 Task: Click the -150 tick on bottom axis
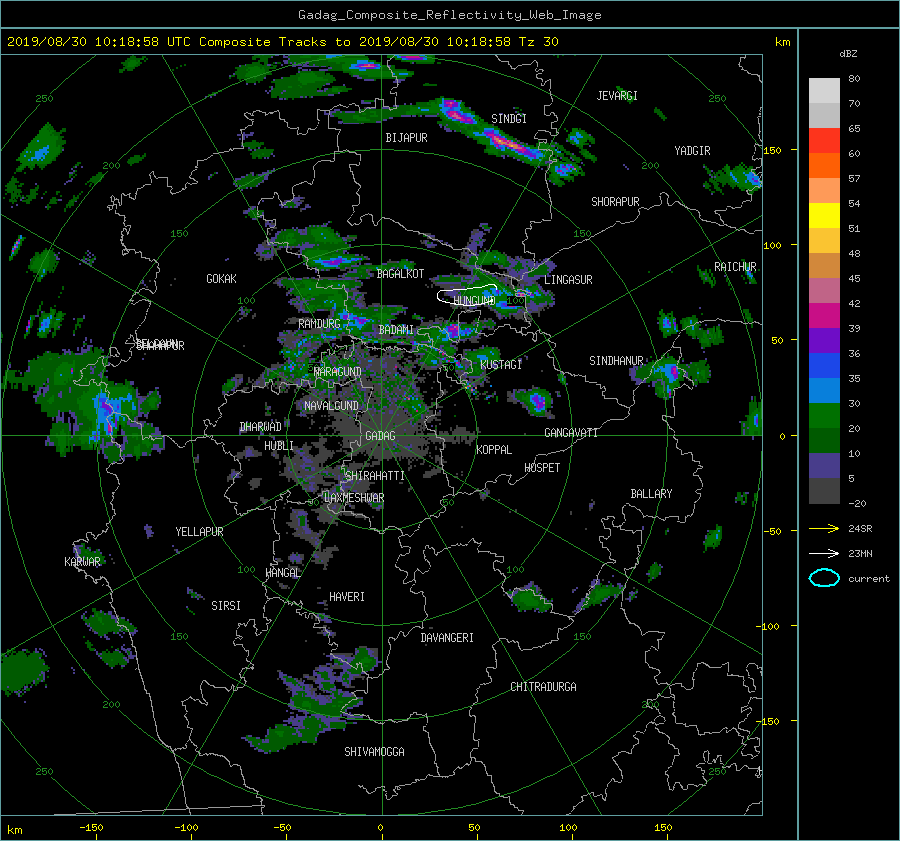click(91, 828)
